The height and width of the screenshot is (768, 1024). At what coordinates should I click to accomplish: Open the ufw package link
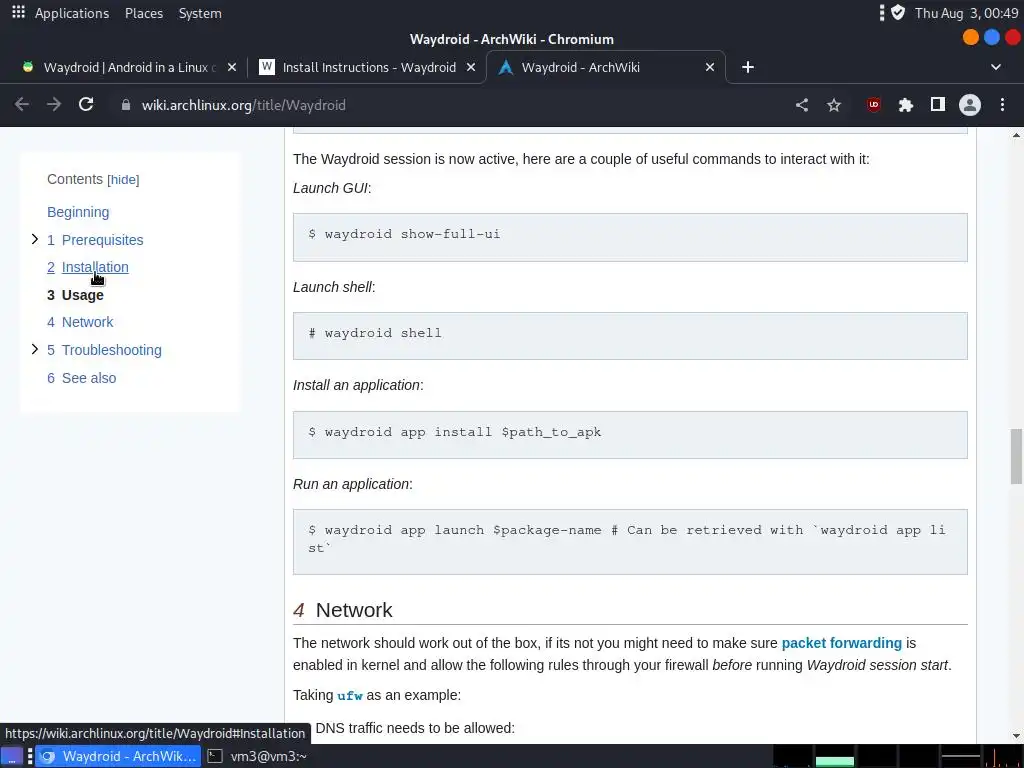click(x=349, y=696)
